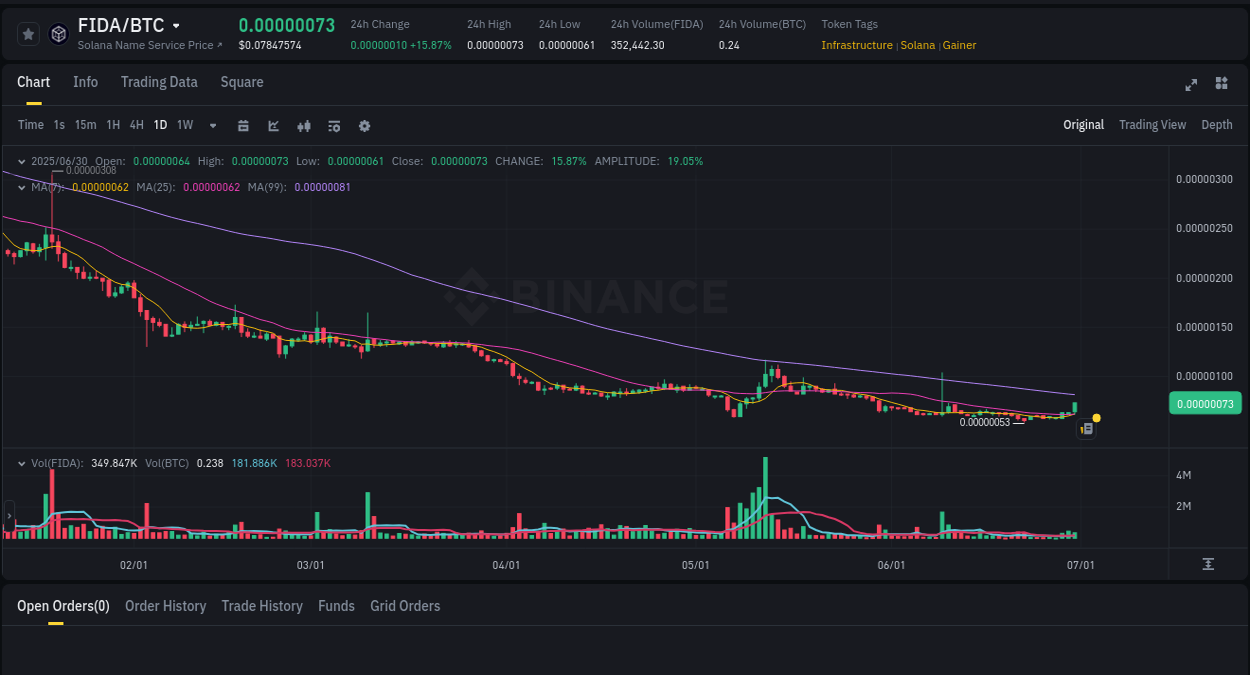The height and width of the screenshot is (675, 1250).
Task: Open the Trade History tab
Action: coord(262,606)
